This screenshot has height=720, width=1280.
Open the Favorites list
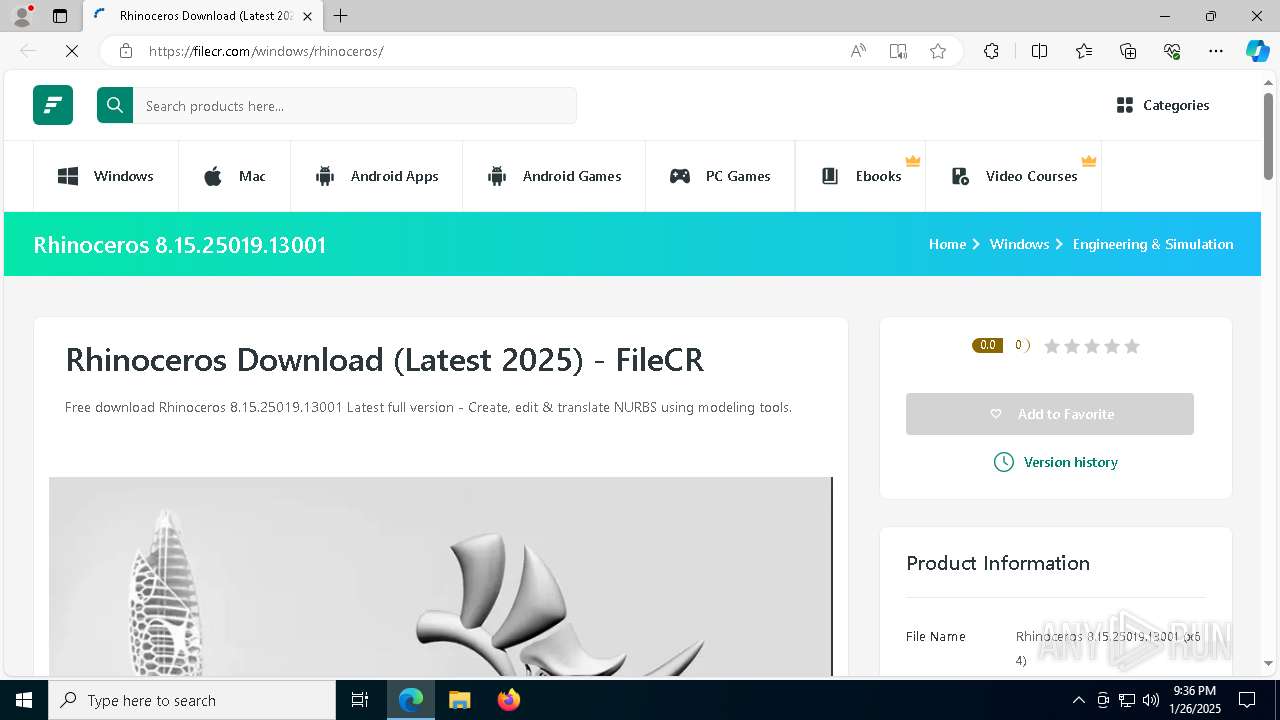click(x=1084, y=51)
